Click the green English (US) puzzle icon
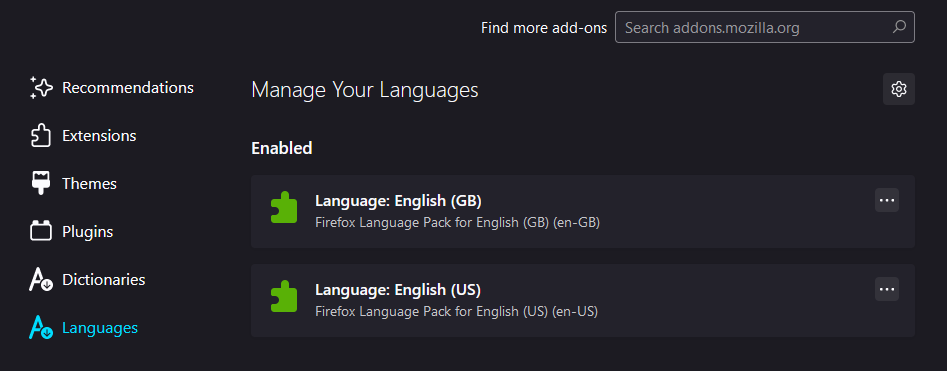 pyautogui.click(x=284, y=297)
